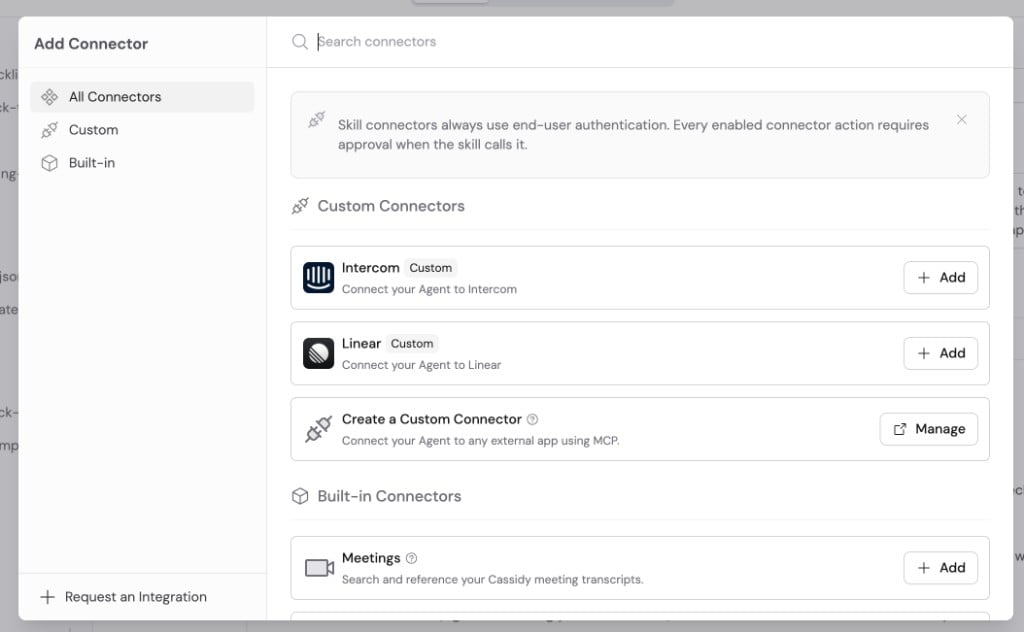Image resolution: width=1024 pixels, height=632 pixels.
Task: Click the Linear connector name
Action: click(361, 343)
